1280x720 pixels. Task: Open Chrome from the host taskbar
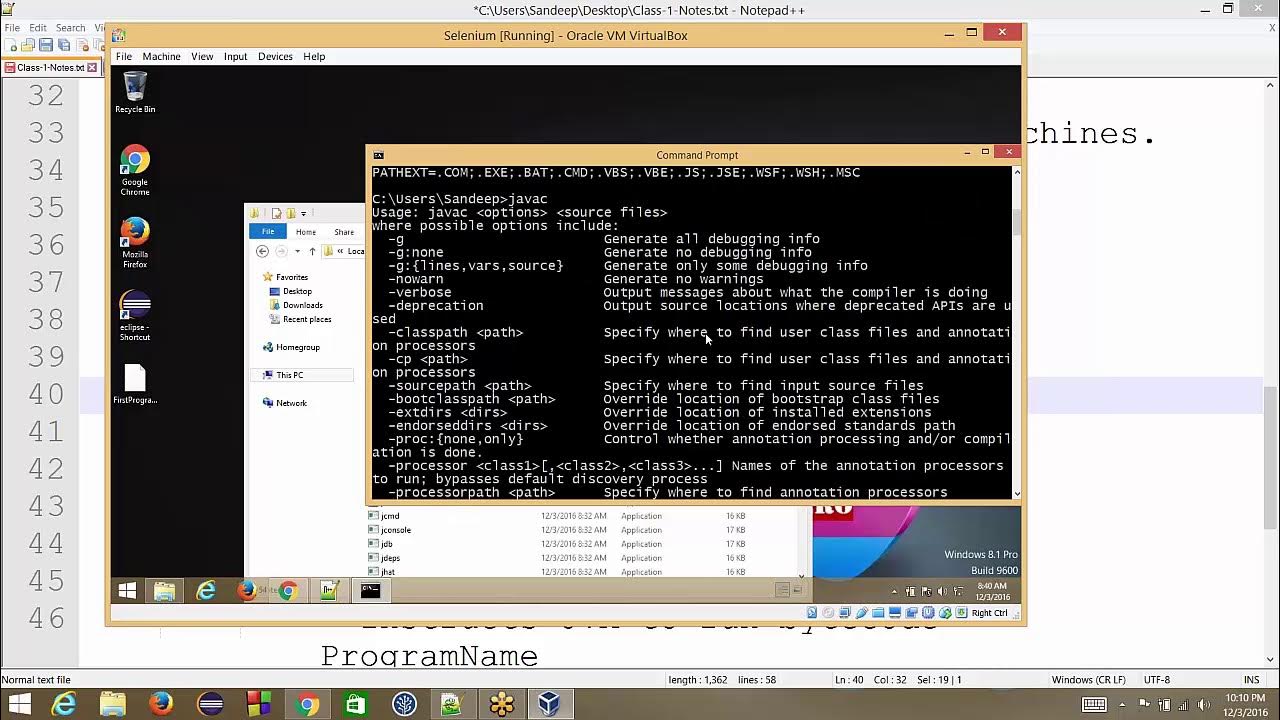(307, 704)
